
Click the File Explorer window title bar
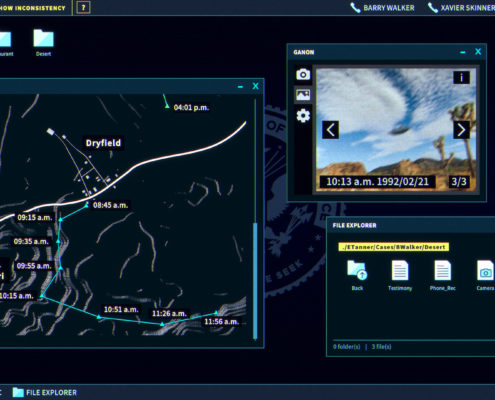pos(411,225)
